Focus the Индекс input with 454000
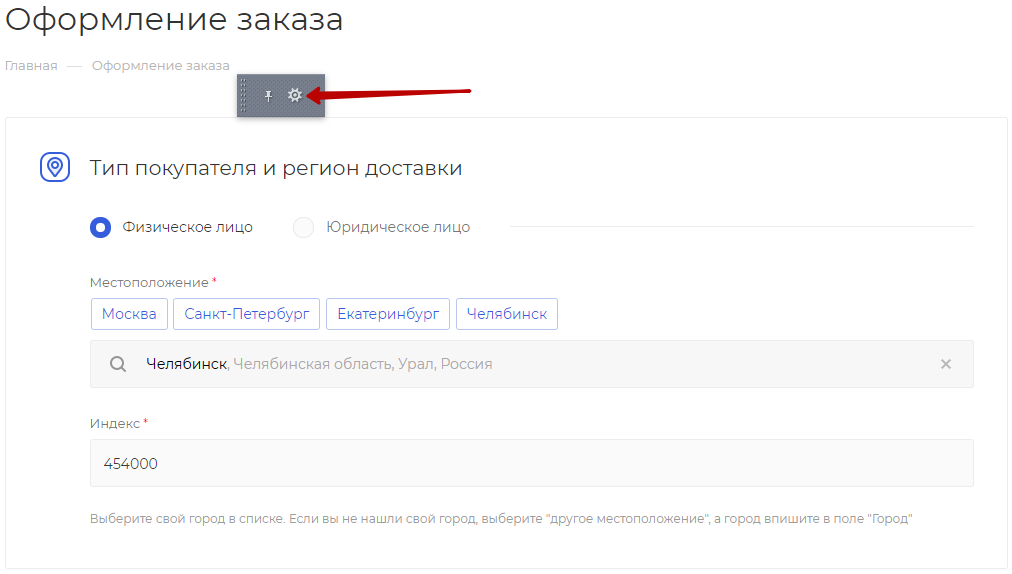1012x574 pixels. pyautogui.click(x=532, y=463)
